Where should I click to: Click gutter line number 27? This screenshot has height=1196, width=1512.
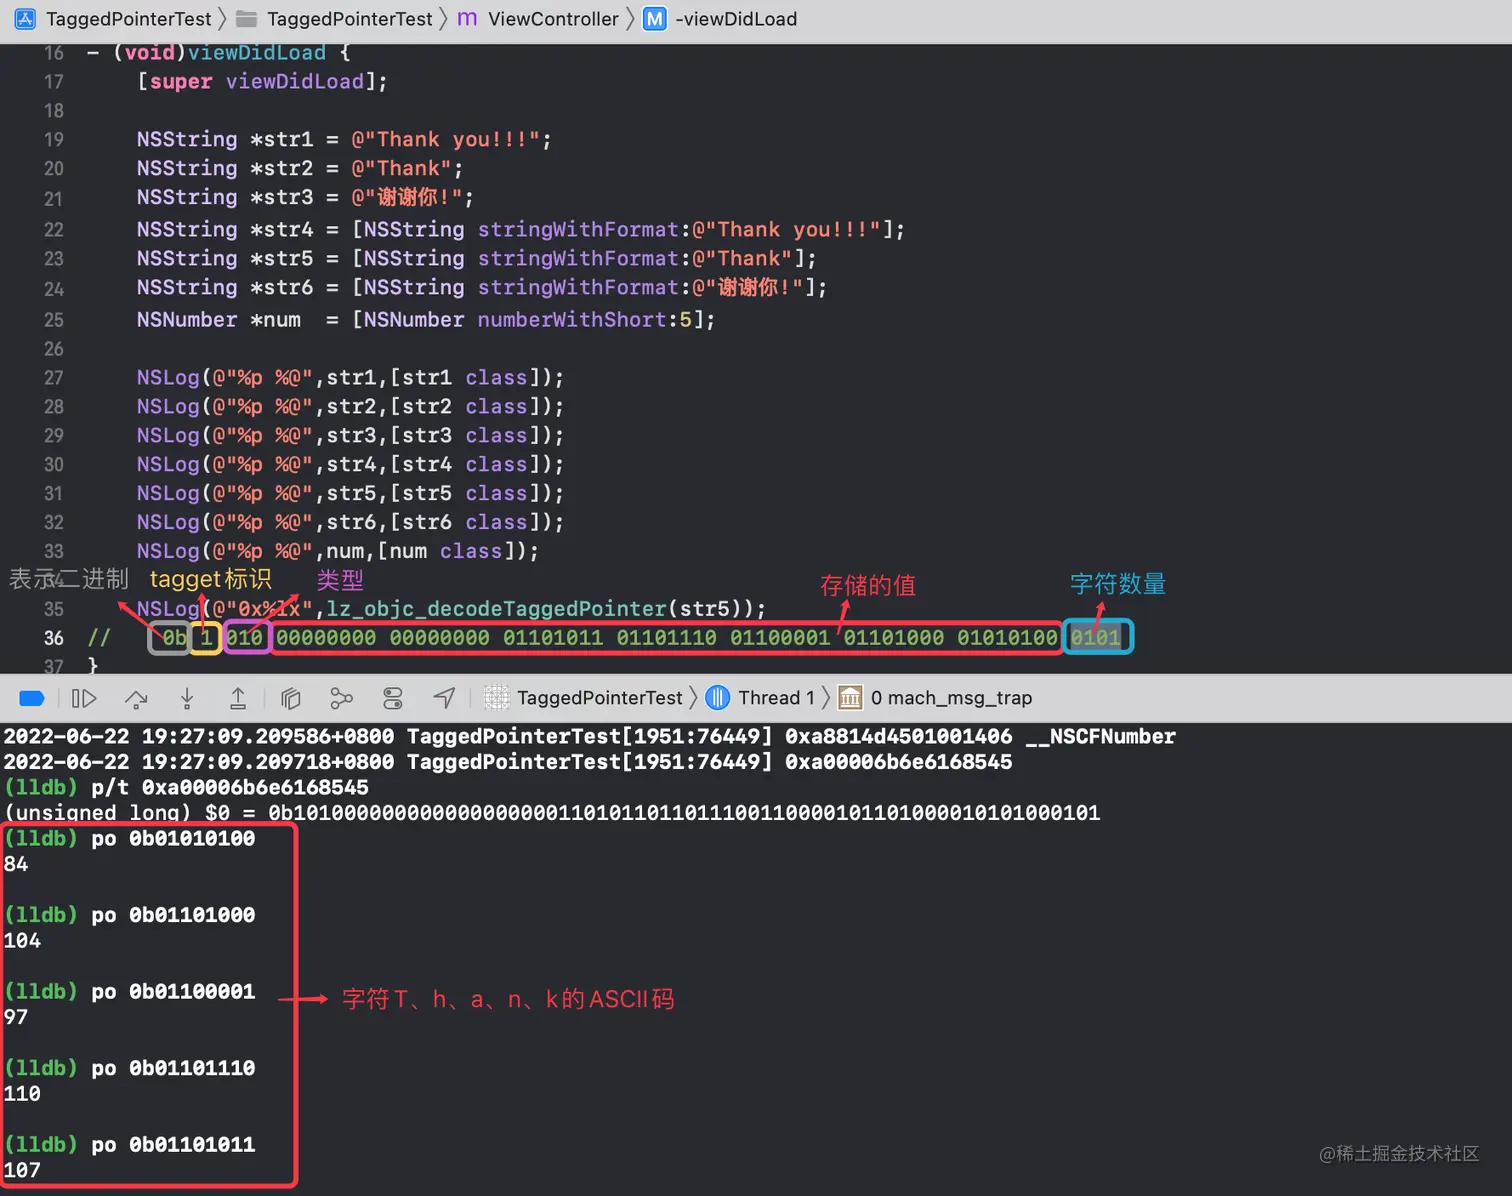click(54, 378)
